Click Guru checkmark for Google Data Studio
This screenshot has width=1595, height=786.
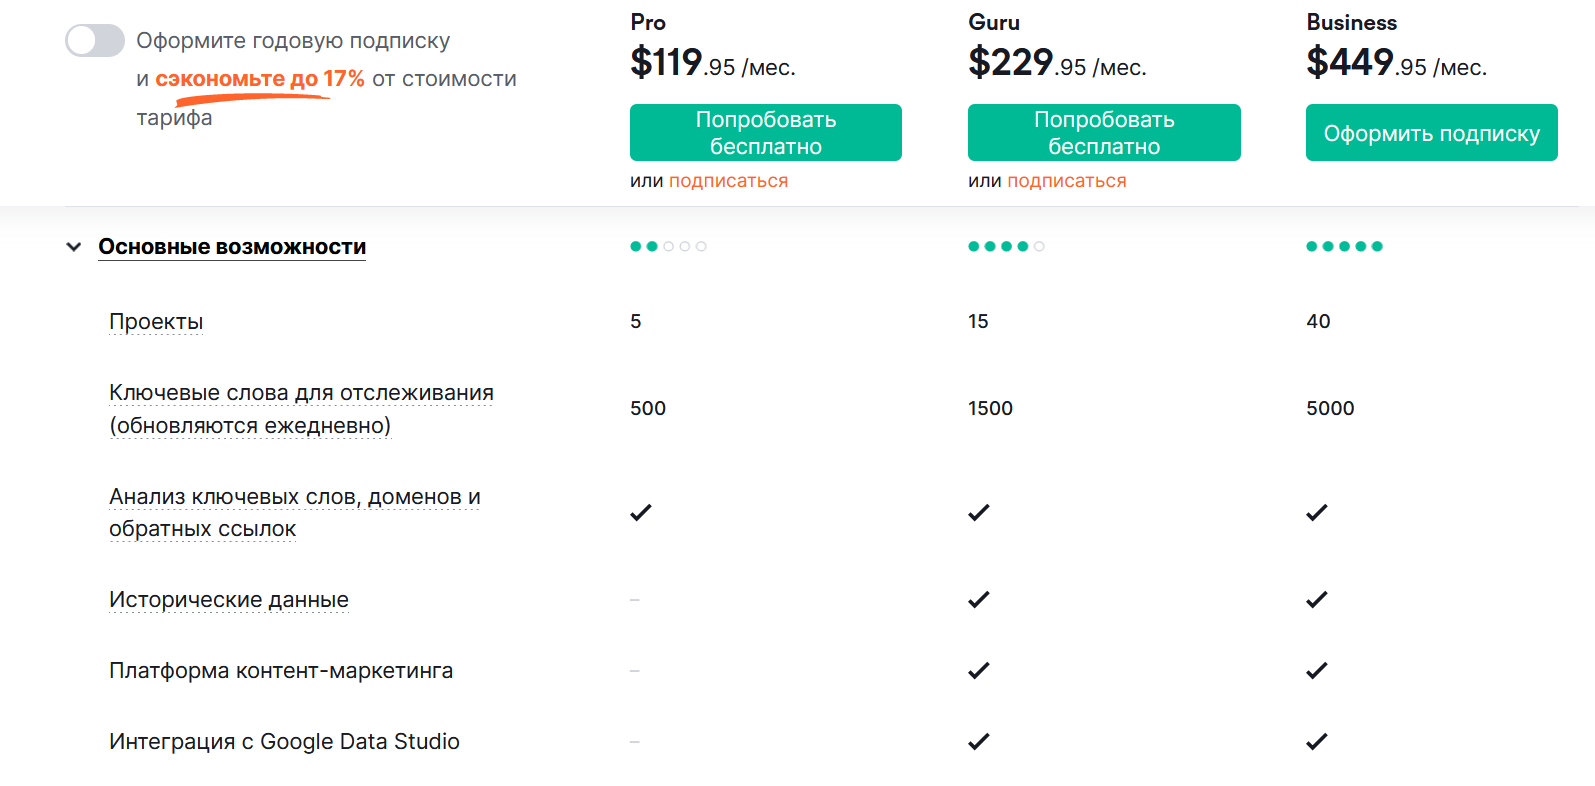979,741
